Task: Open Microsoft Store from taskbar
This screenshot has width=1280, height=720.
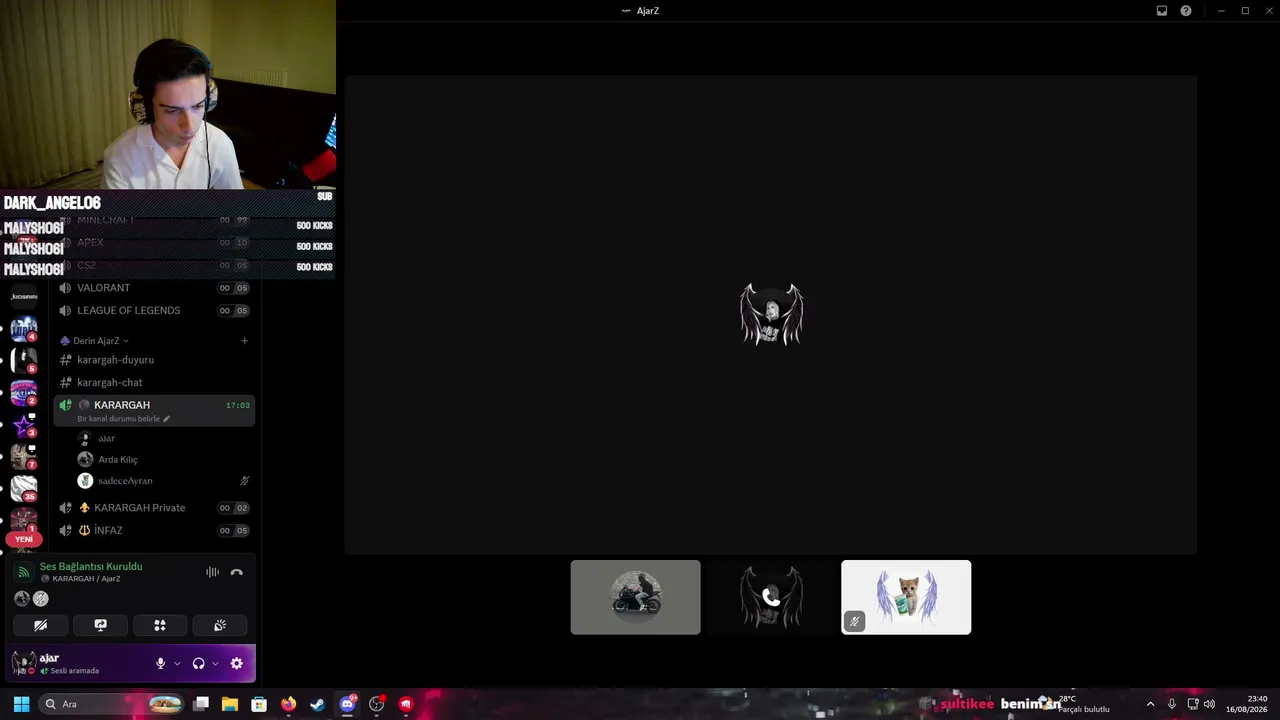Action: click(259, 704)
